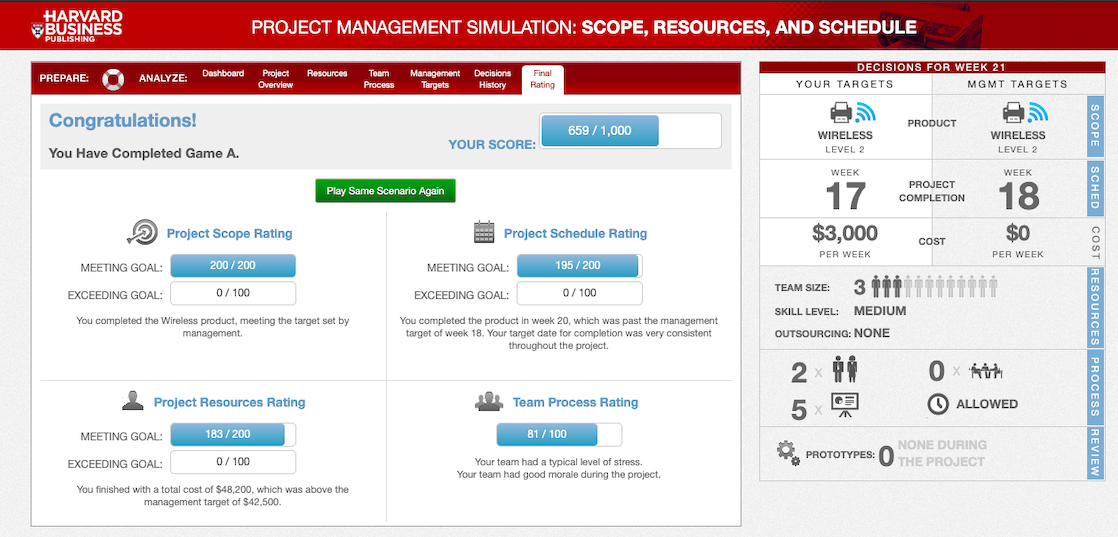Click the Your Targets column header
This screenshot has width=1118, height=537.
(x=845, y=84)
